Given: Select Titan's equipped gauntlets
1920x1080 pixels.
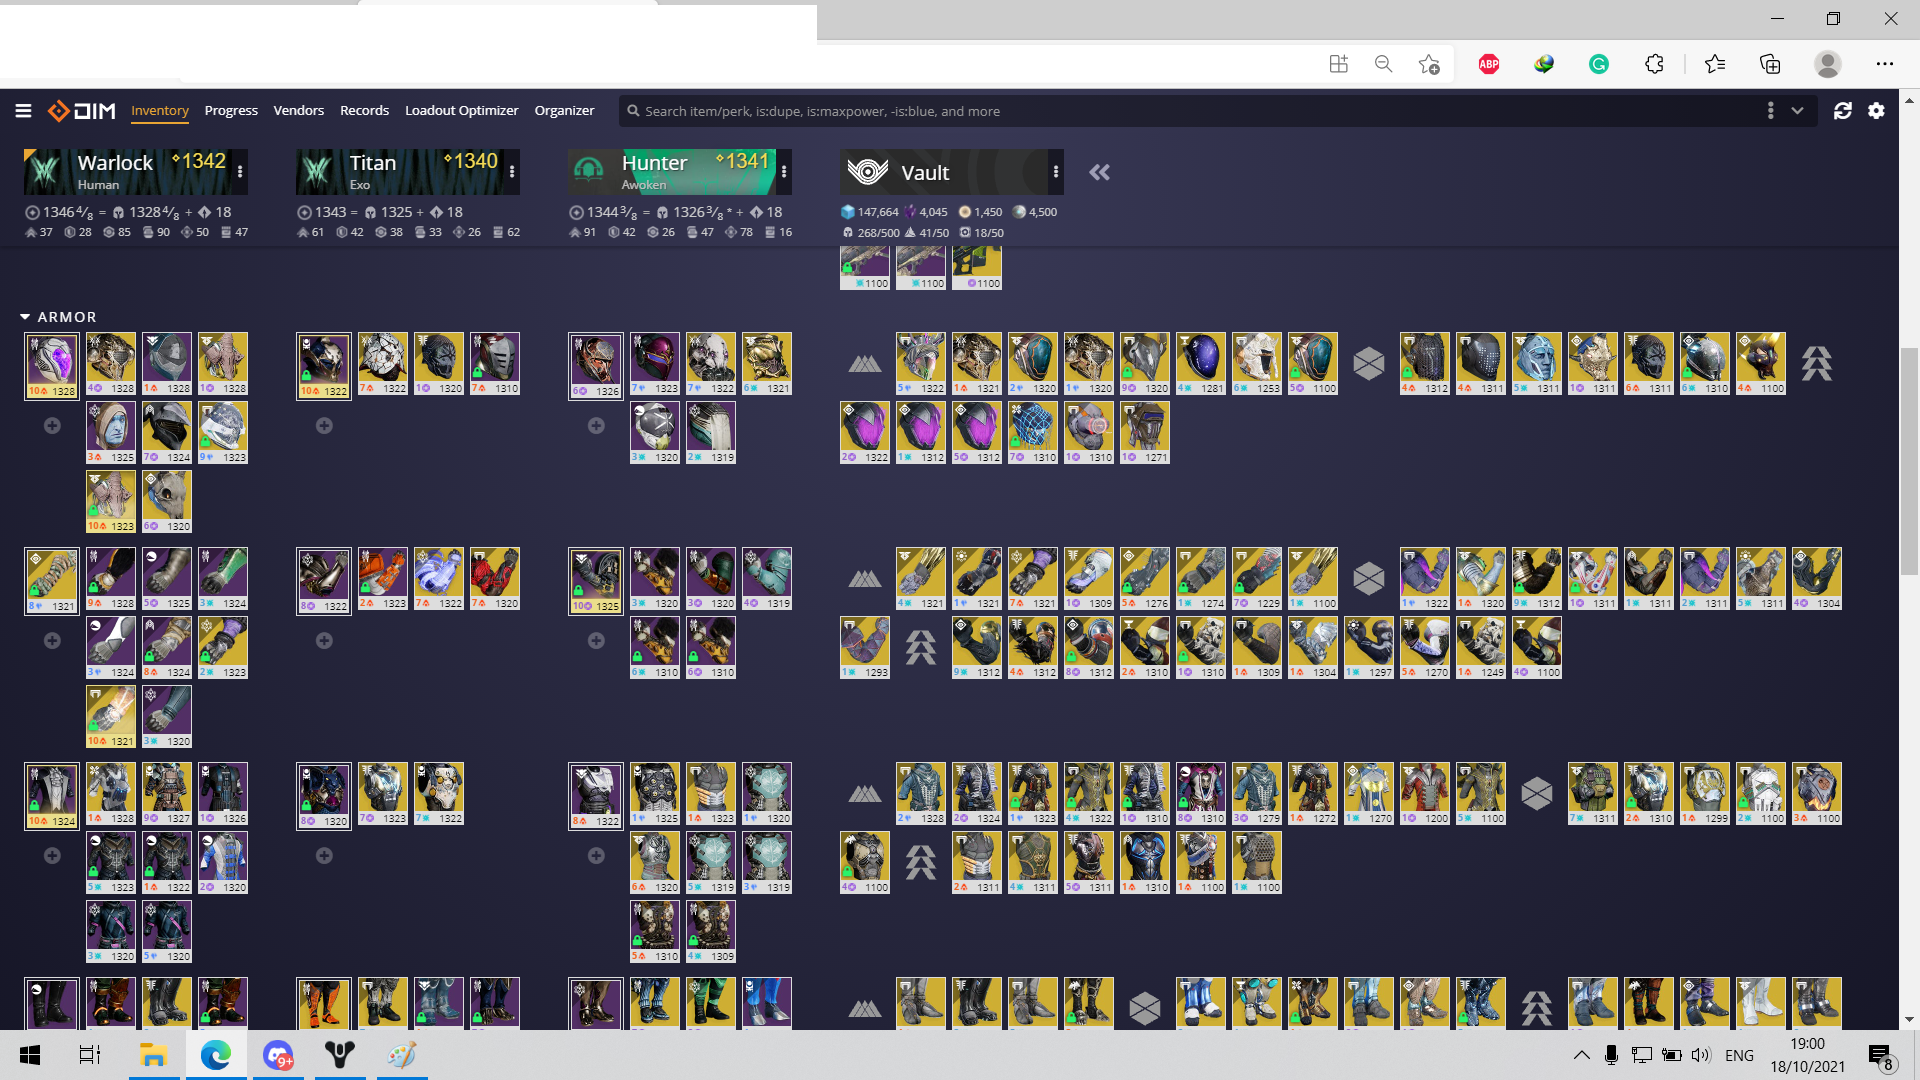Looking at the screenshot, I should (x=324, y=581).
